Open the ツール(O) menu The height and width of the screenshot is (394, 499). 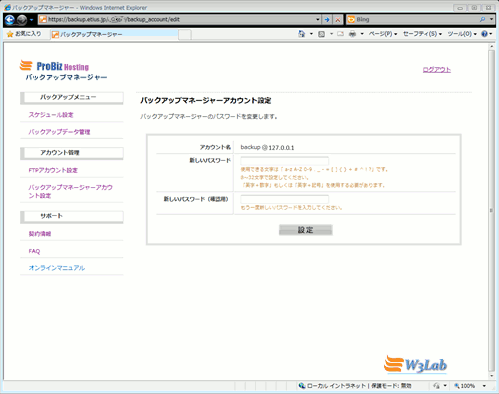(x=462, y=34)
